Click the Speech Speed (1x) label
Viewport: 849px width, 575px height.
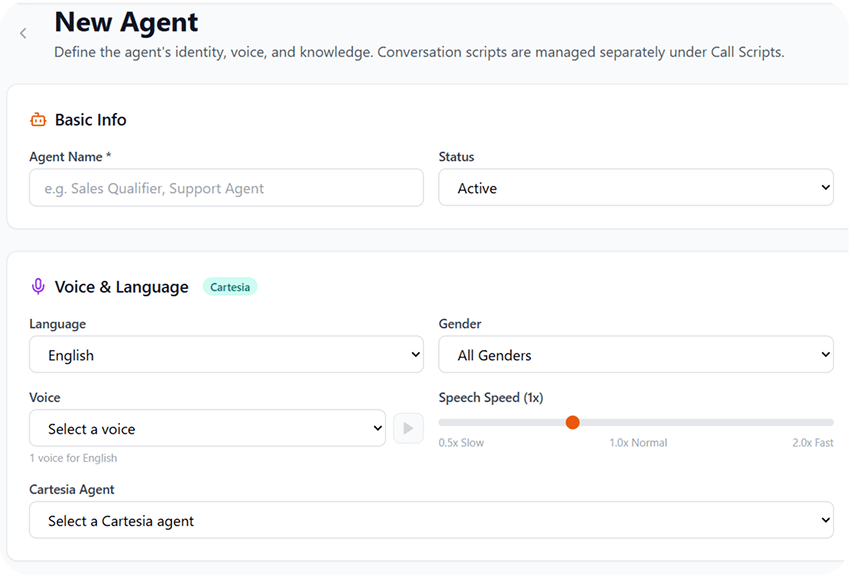click(x=491, y=397)
